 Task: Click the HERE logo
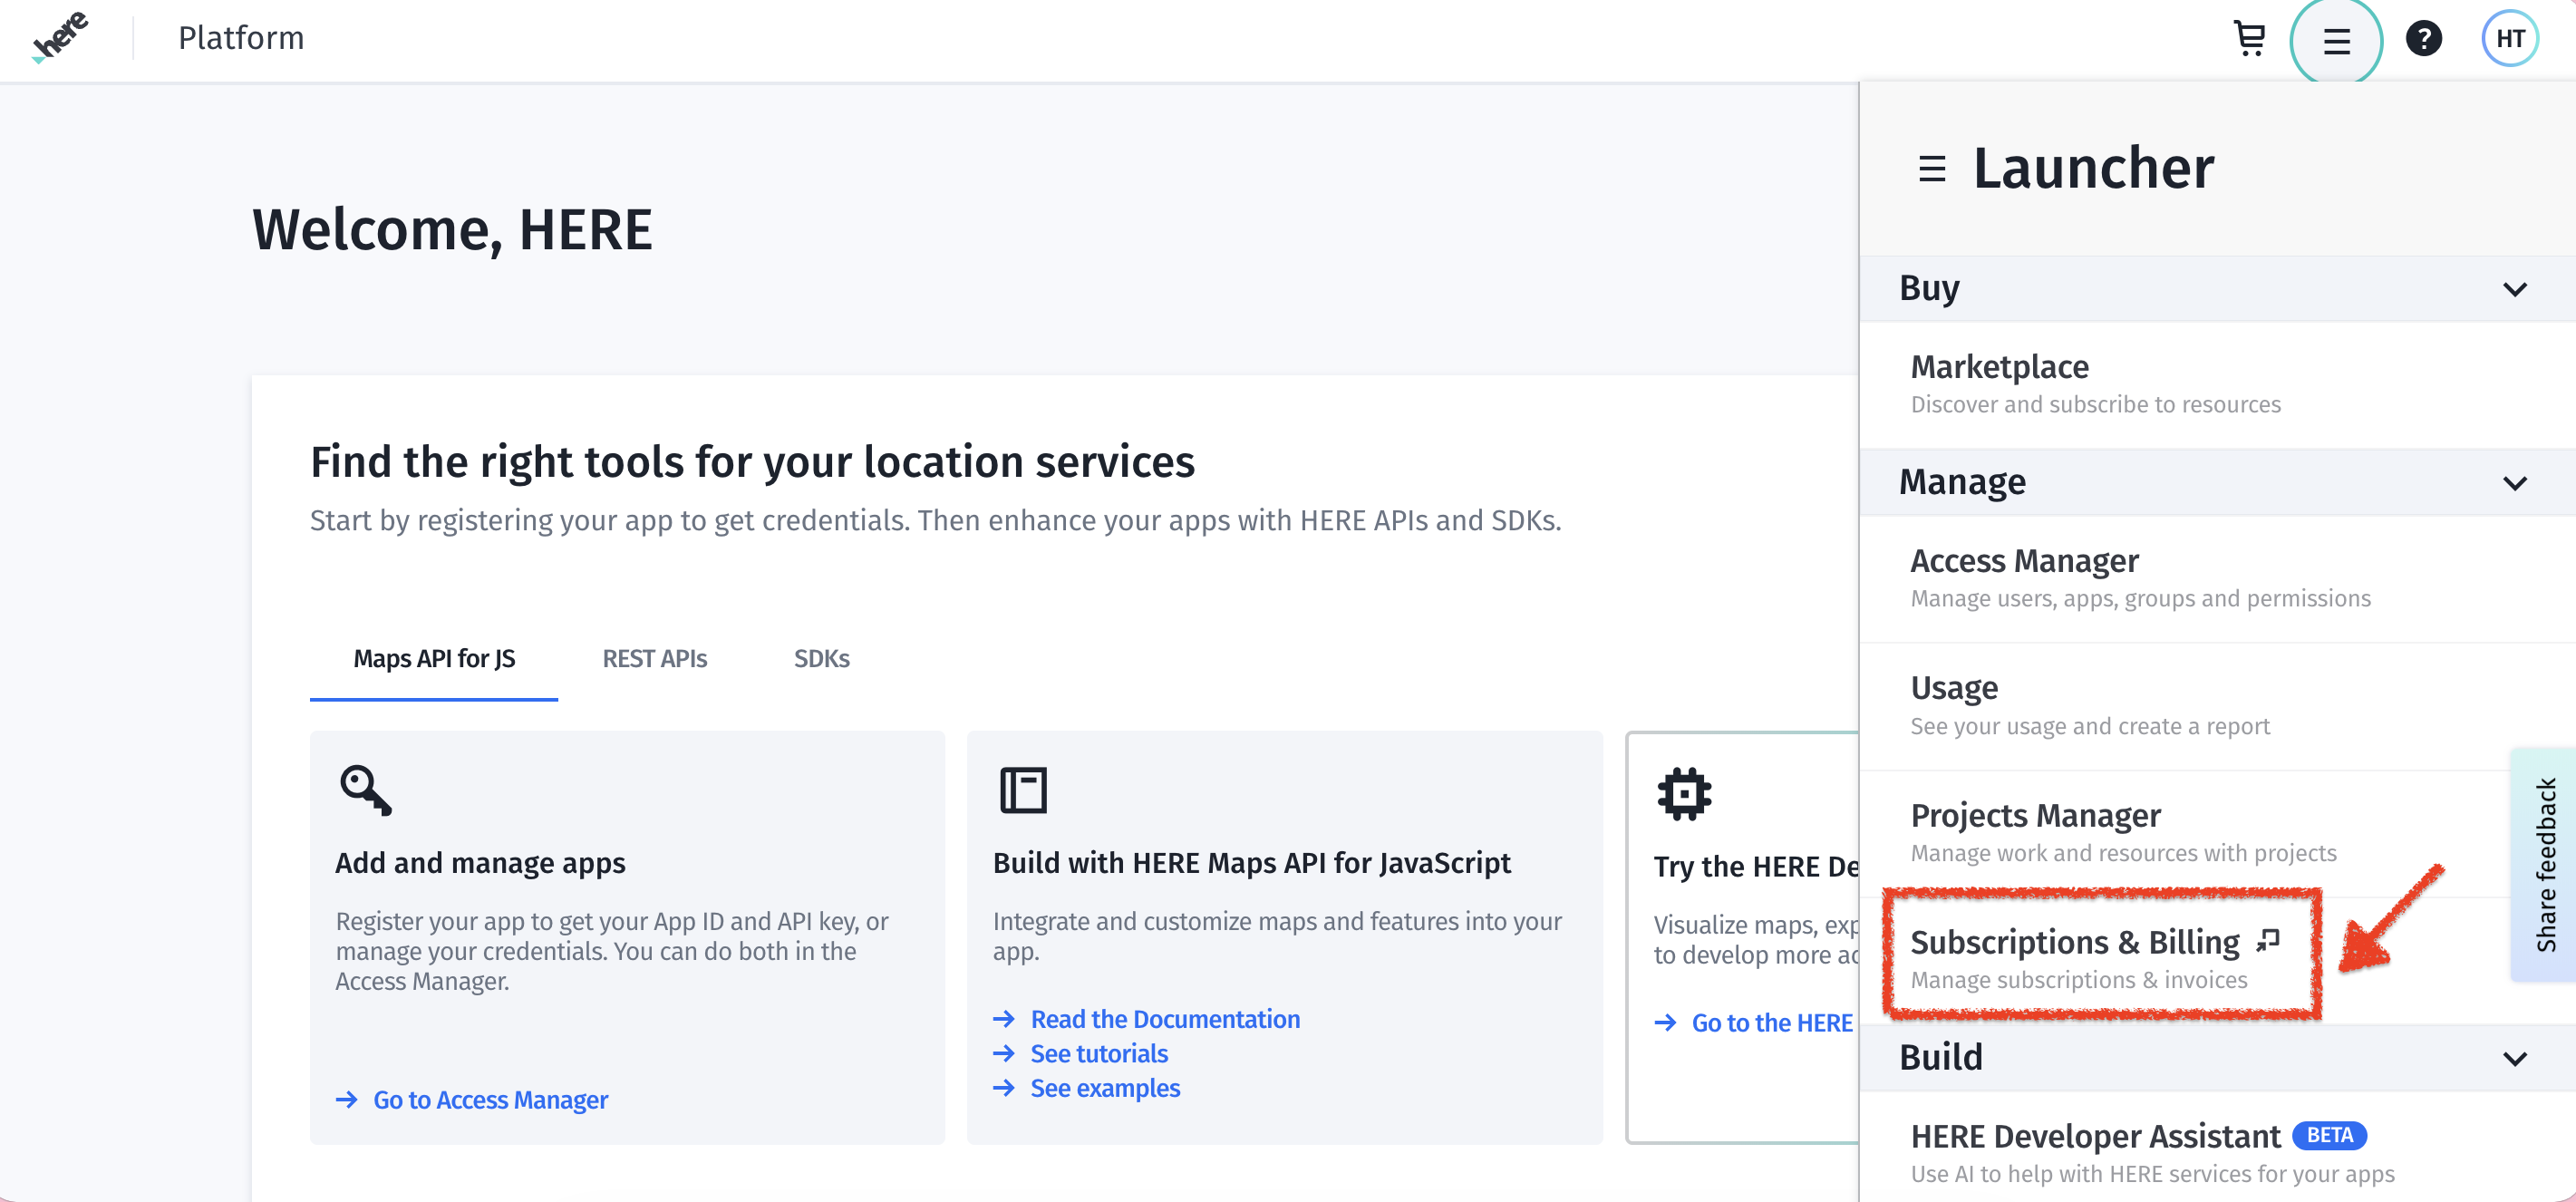tap(60, 38)
